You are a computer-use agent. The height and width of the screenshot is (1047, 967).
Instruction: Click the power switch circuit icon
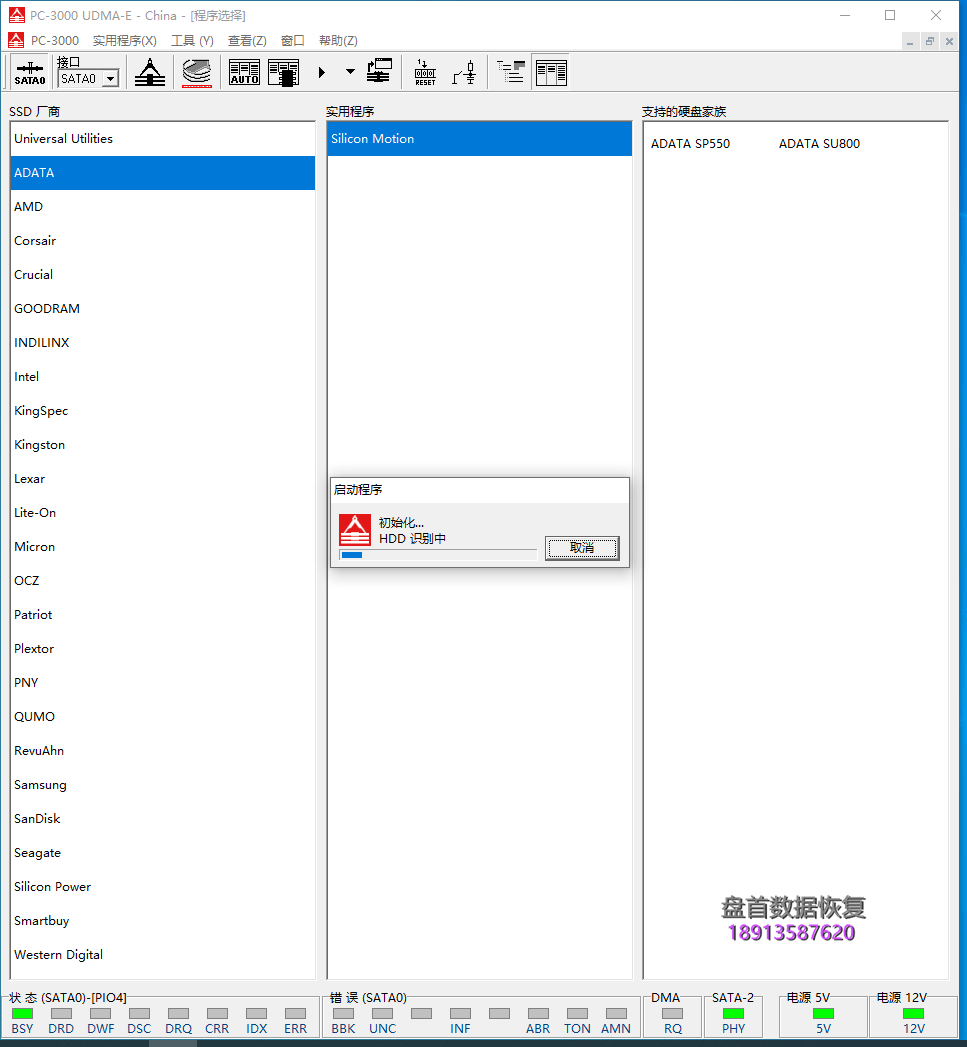pyautogui.click(x=465, y=72)
